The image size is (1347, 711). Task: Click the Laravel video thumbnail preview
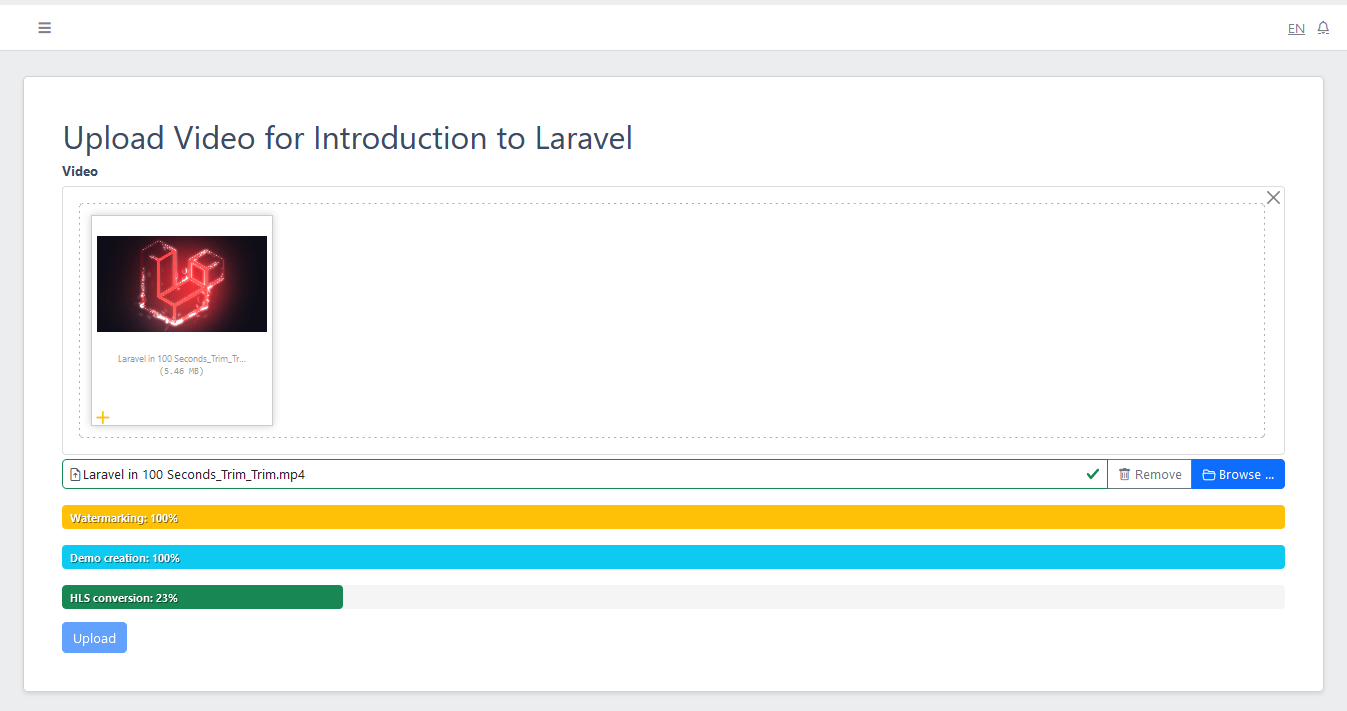182,283
